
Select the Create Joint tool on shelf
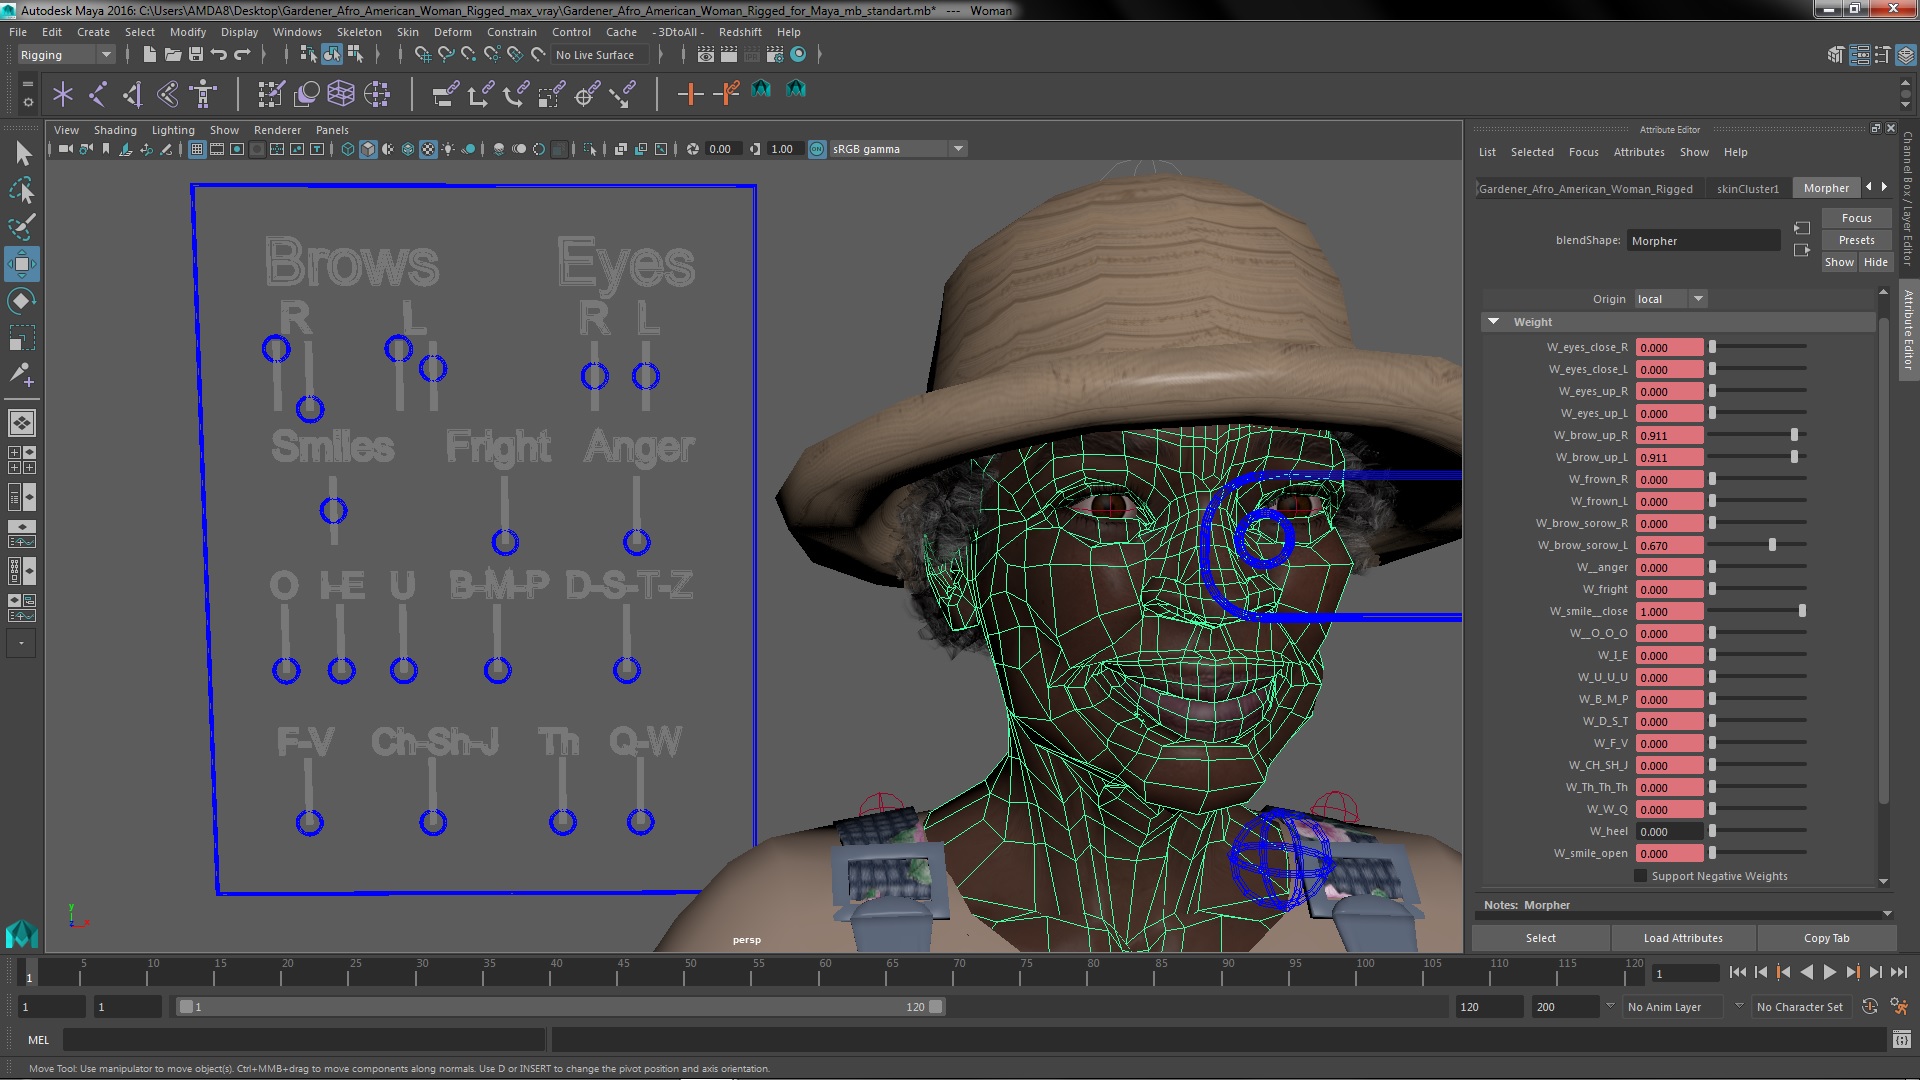(98, 95)
